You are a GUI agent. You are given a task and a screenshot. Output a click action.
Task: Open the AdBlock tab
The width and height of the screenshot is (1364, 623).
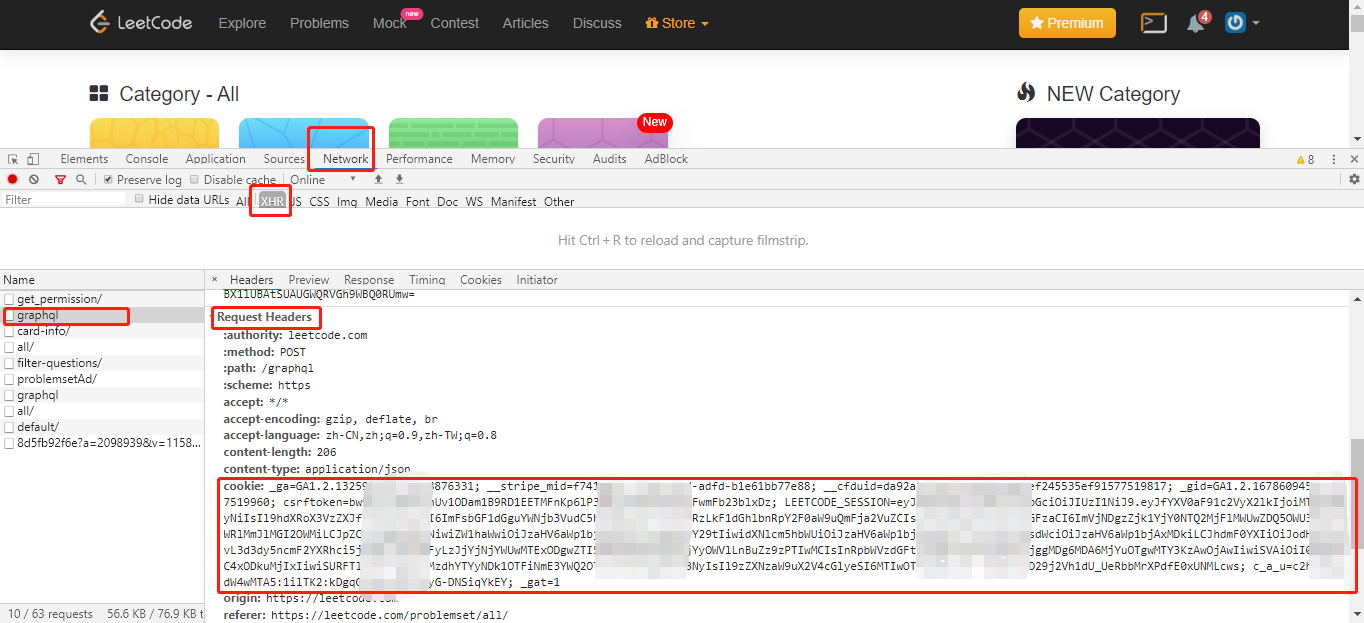tap(666, 159)
